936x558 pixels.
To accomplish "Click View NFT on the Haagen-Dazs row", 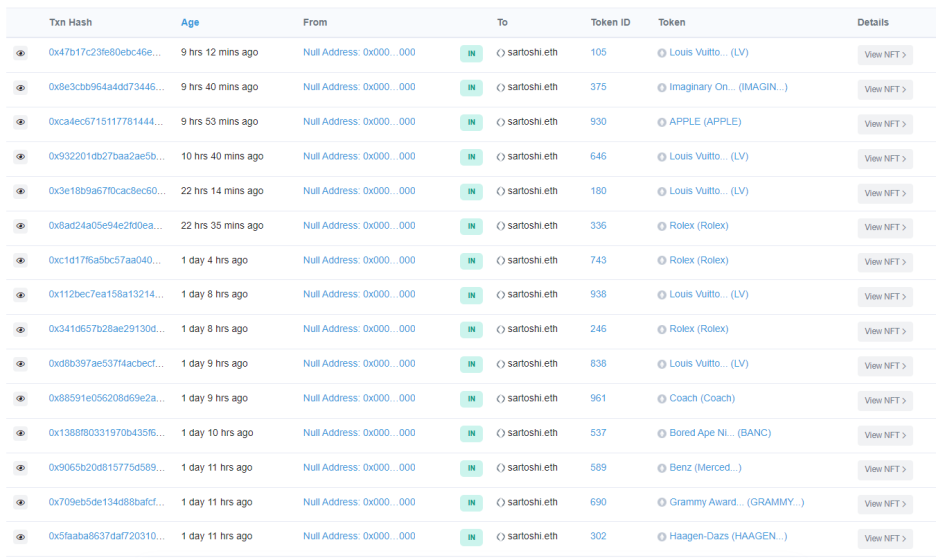I will [885, 538].
